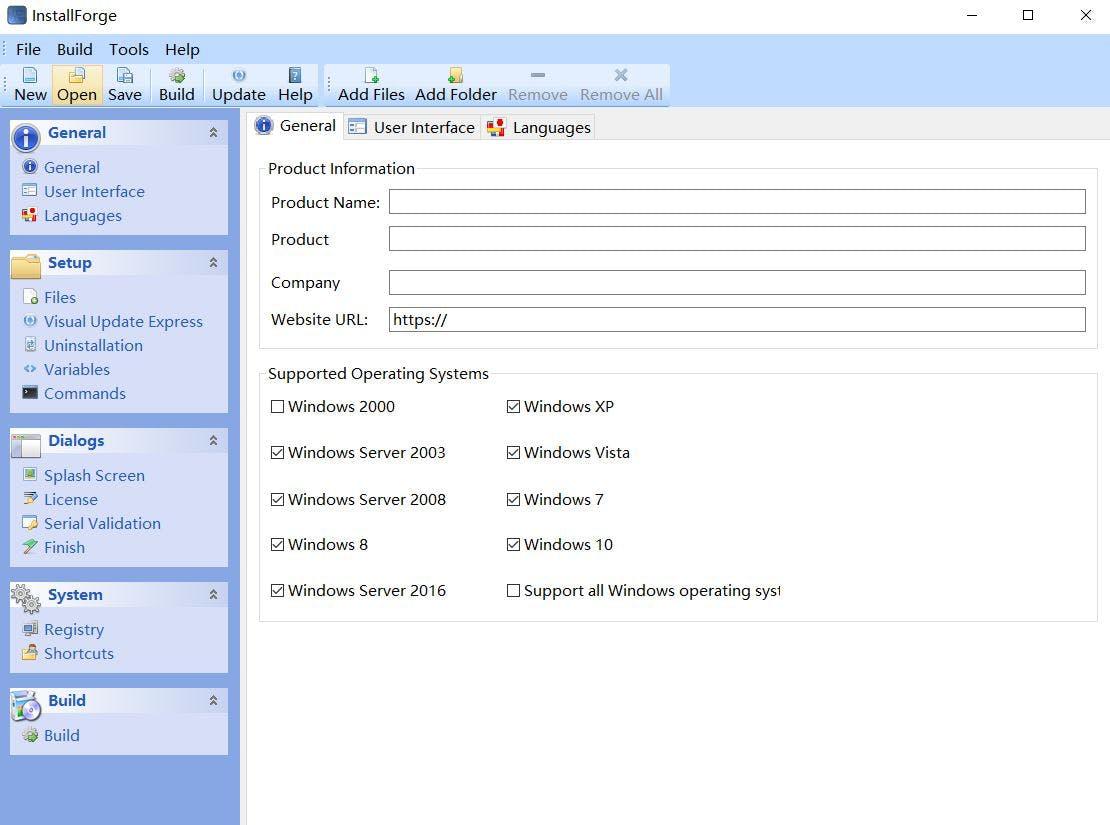This screenshot has width=1110, height=825.
Task: Click the System section header
Action: point(119,595)
